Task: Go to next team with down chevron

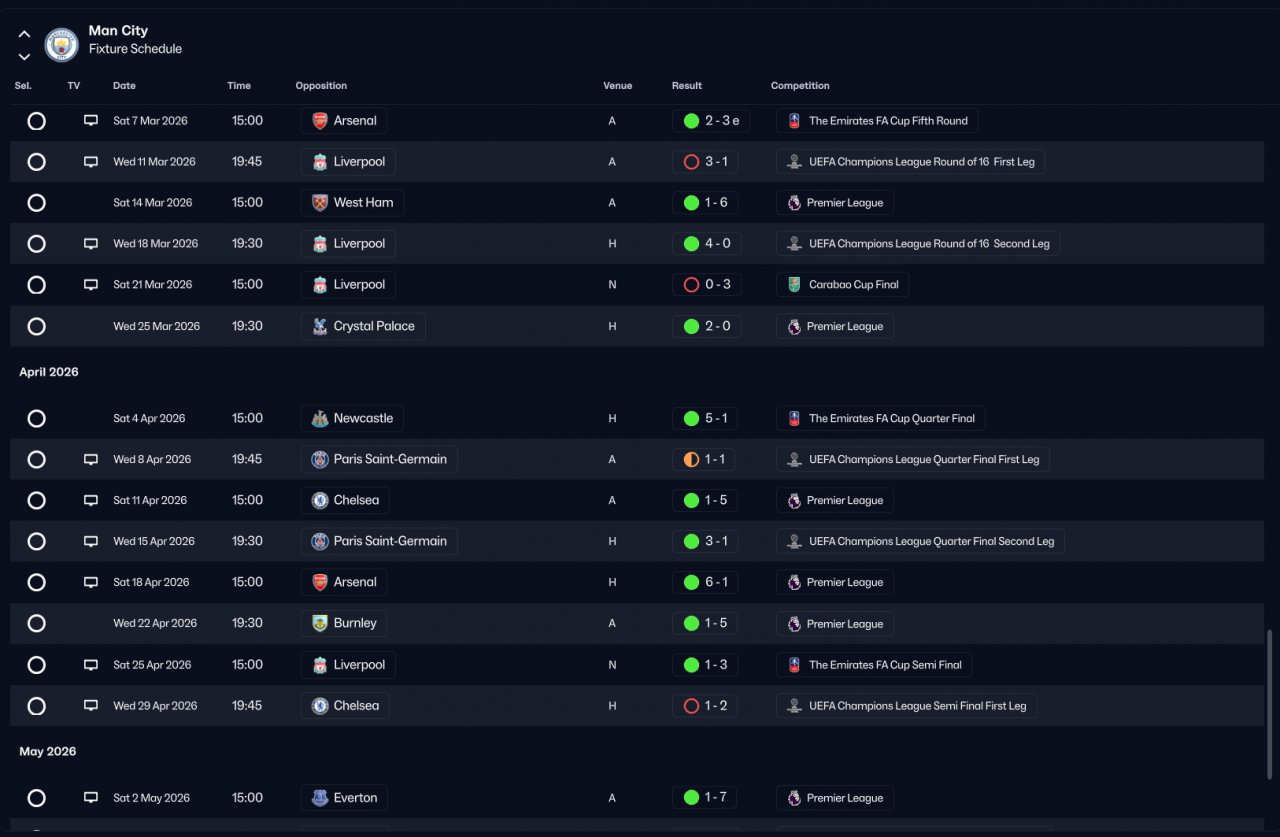Action: click(x=24, y=57)
